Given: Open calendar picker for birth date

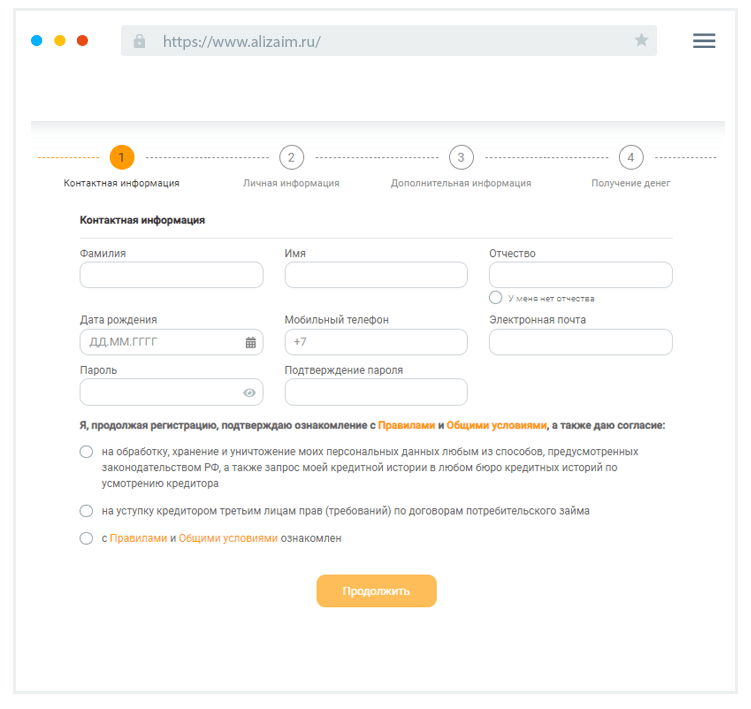Looking at the screenshot, I should [x=251, y=342].
